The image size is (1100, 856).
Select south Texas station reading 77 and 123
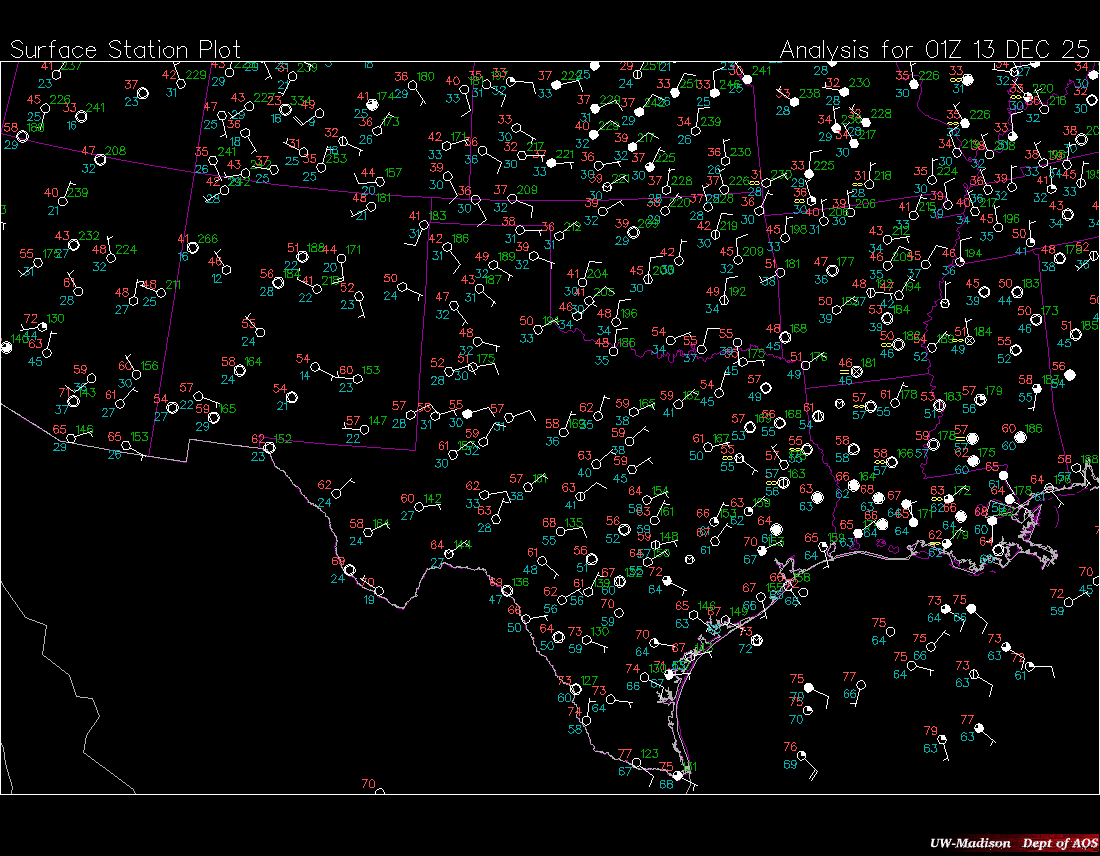tap(638, 763)
